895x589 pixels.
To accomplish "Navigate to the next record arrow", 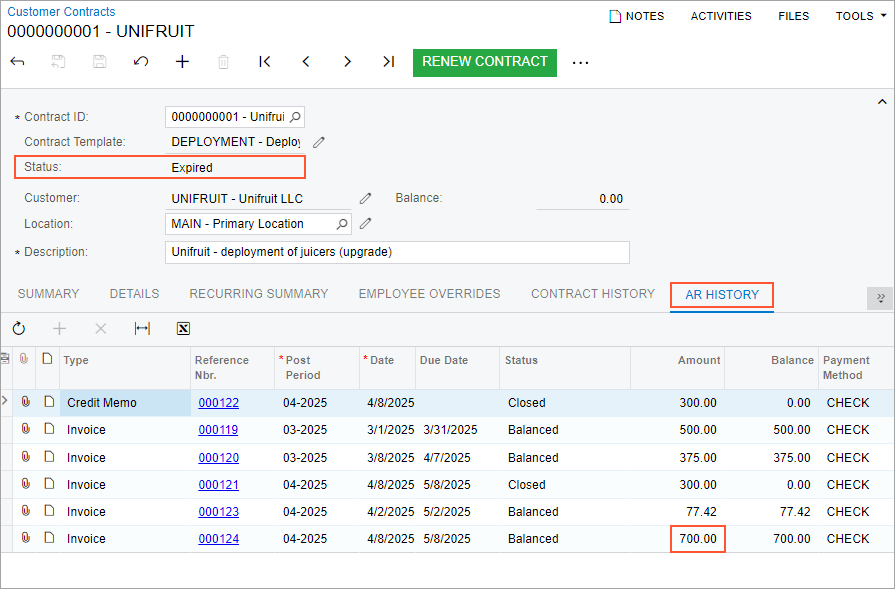I will coord(347,62).
